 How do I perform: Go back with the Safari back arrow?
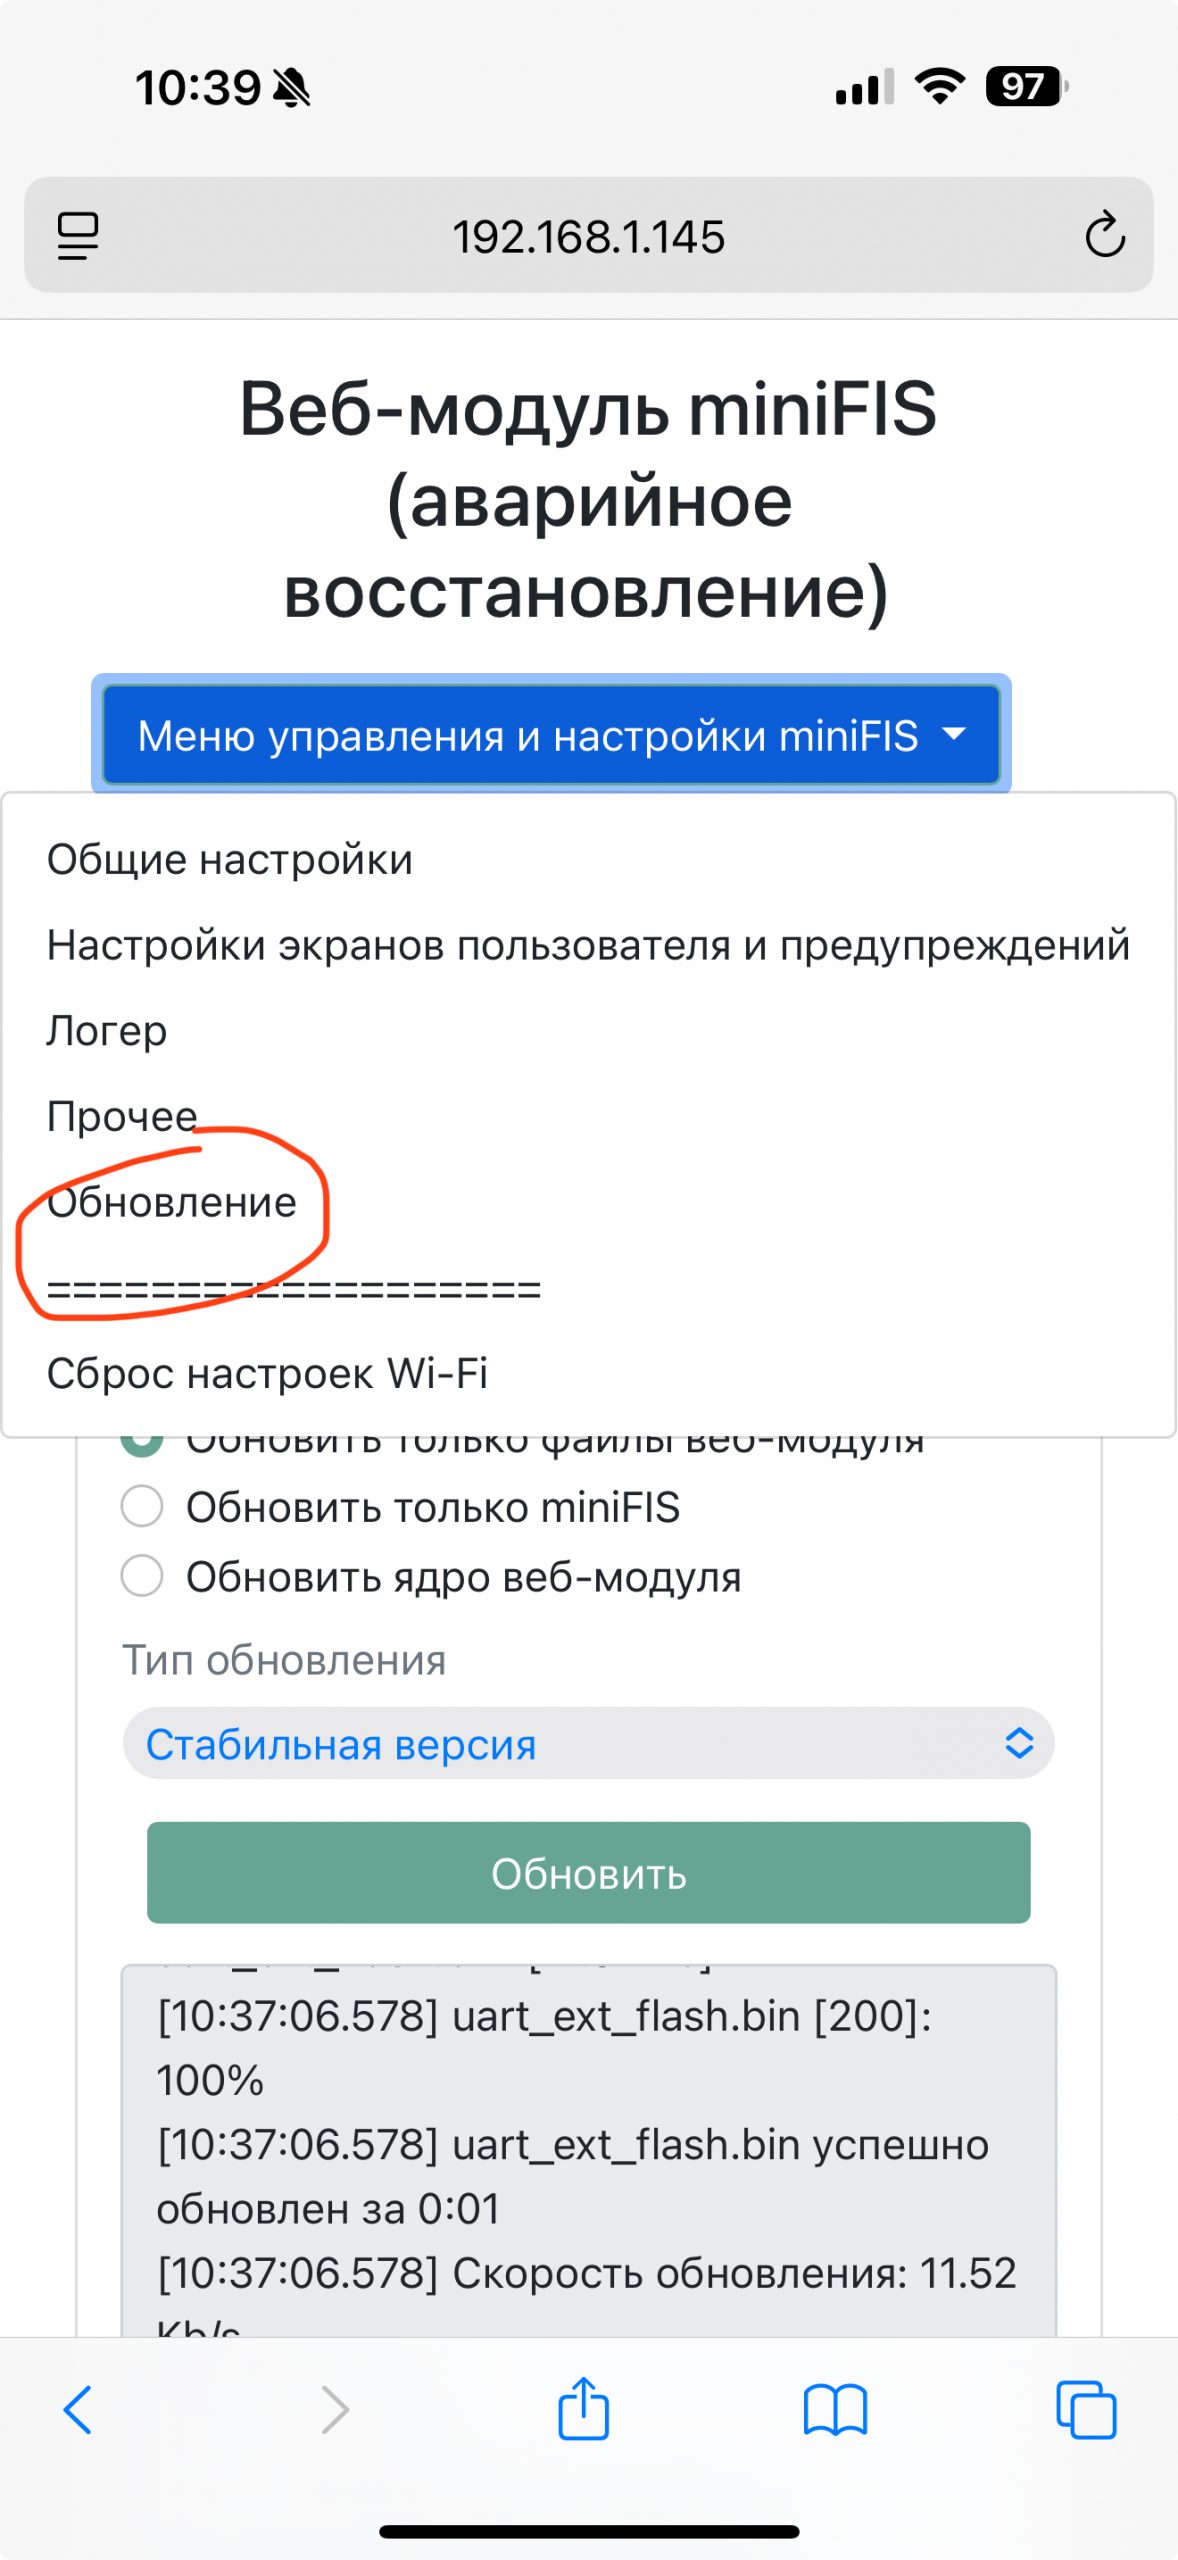77,2410
